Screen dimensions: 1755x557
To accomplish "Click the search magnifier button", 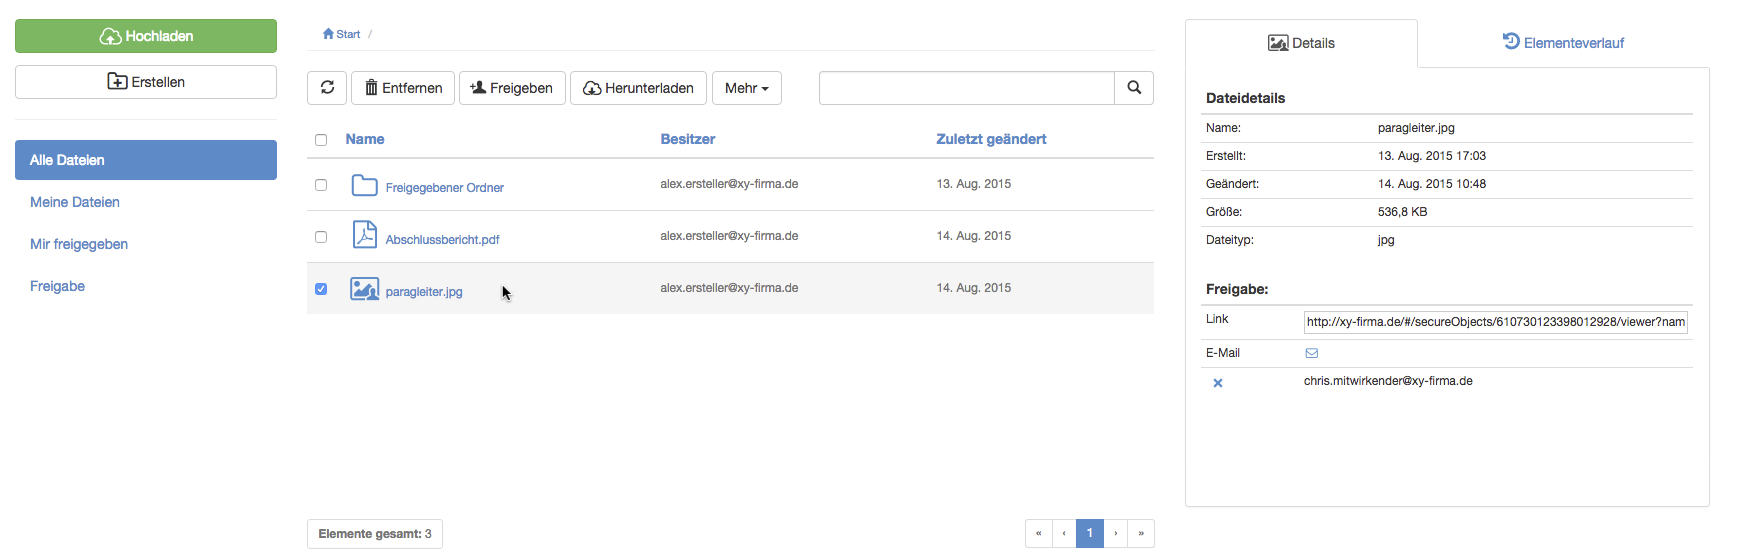I will (1134, 88).
